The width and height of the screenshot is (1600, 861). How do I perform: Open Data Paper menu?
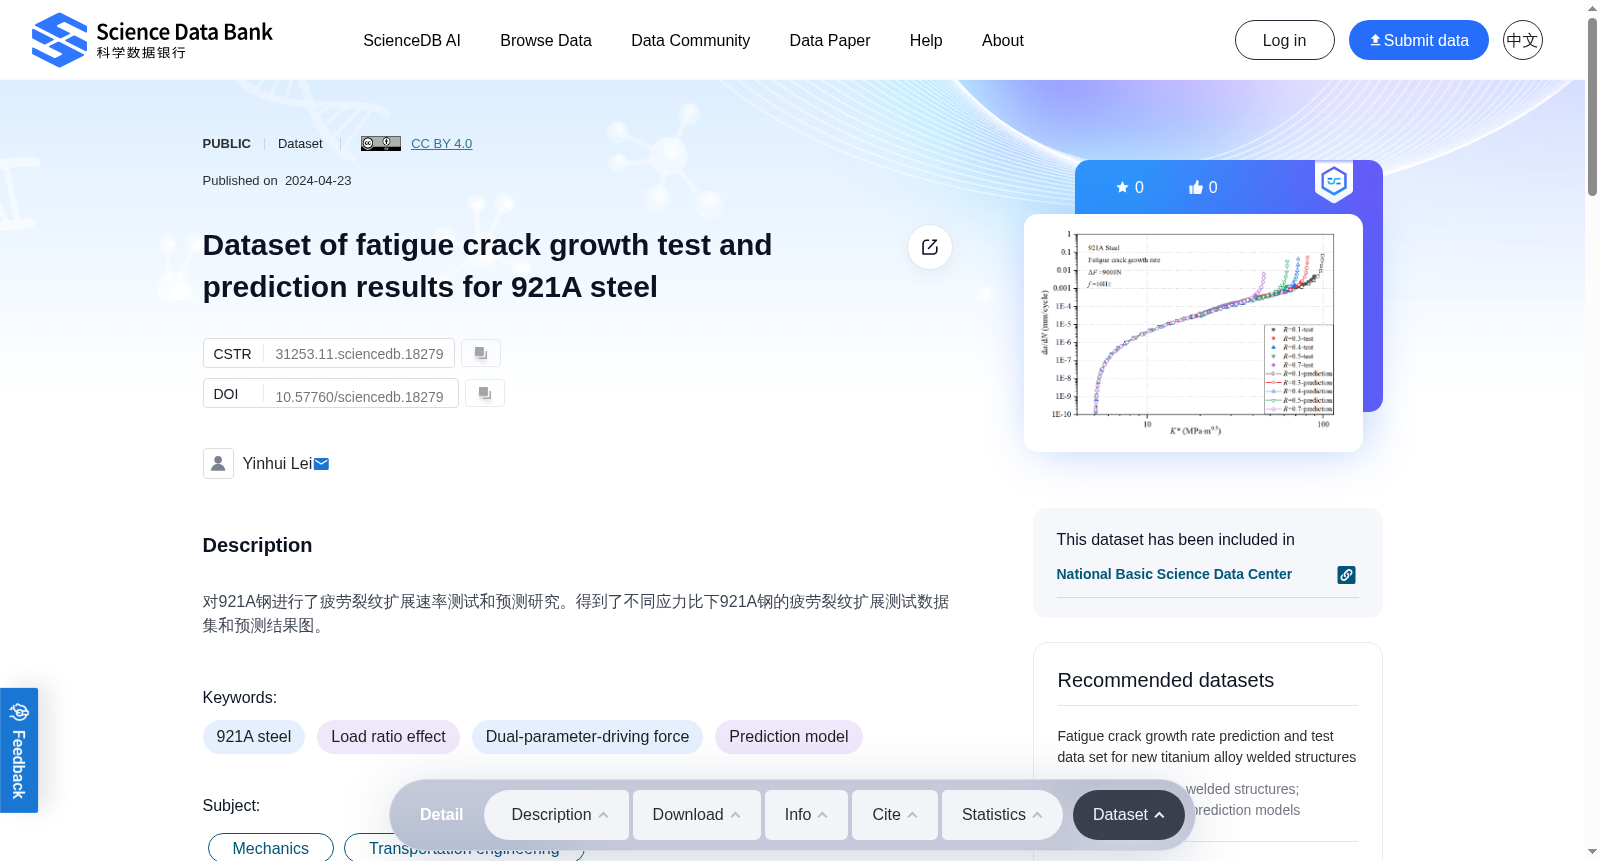830,40
